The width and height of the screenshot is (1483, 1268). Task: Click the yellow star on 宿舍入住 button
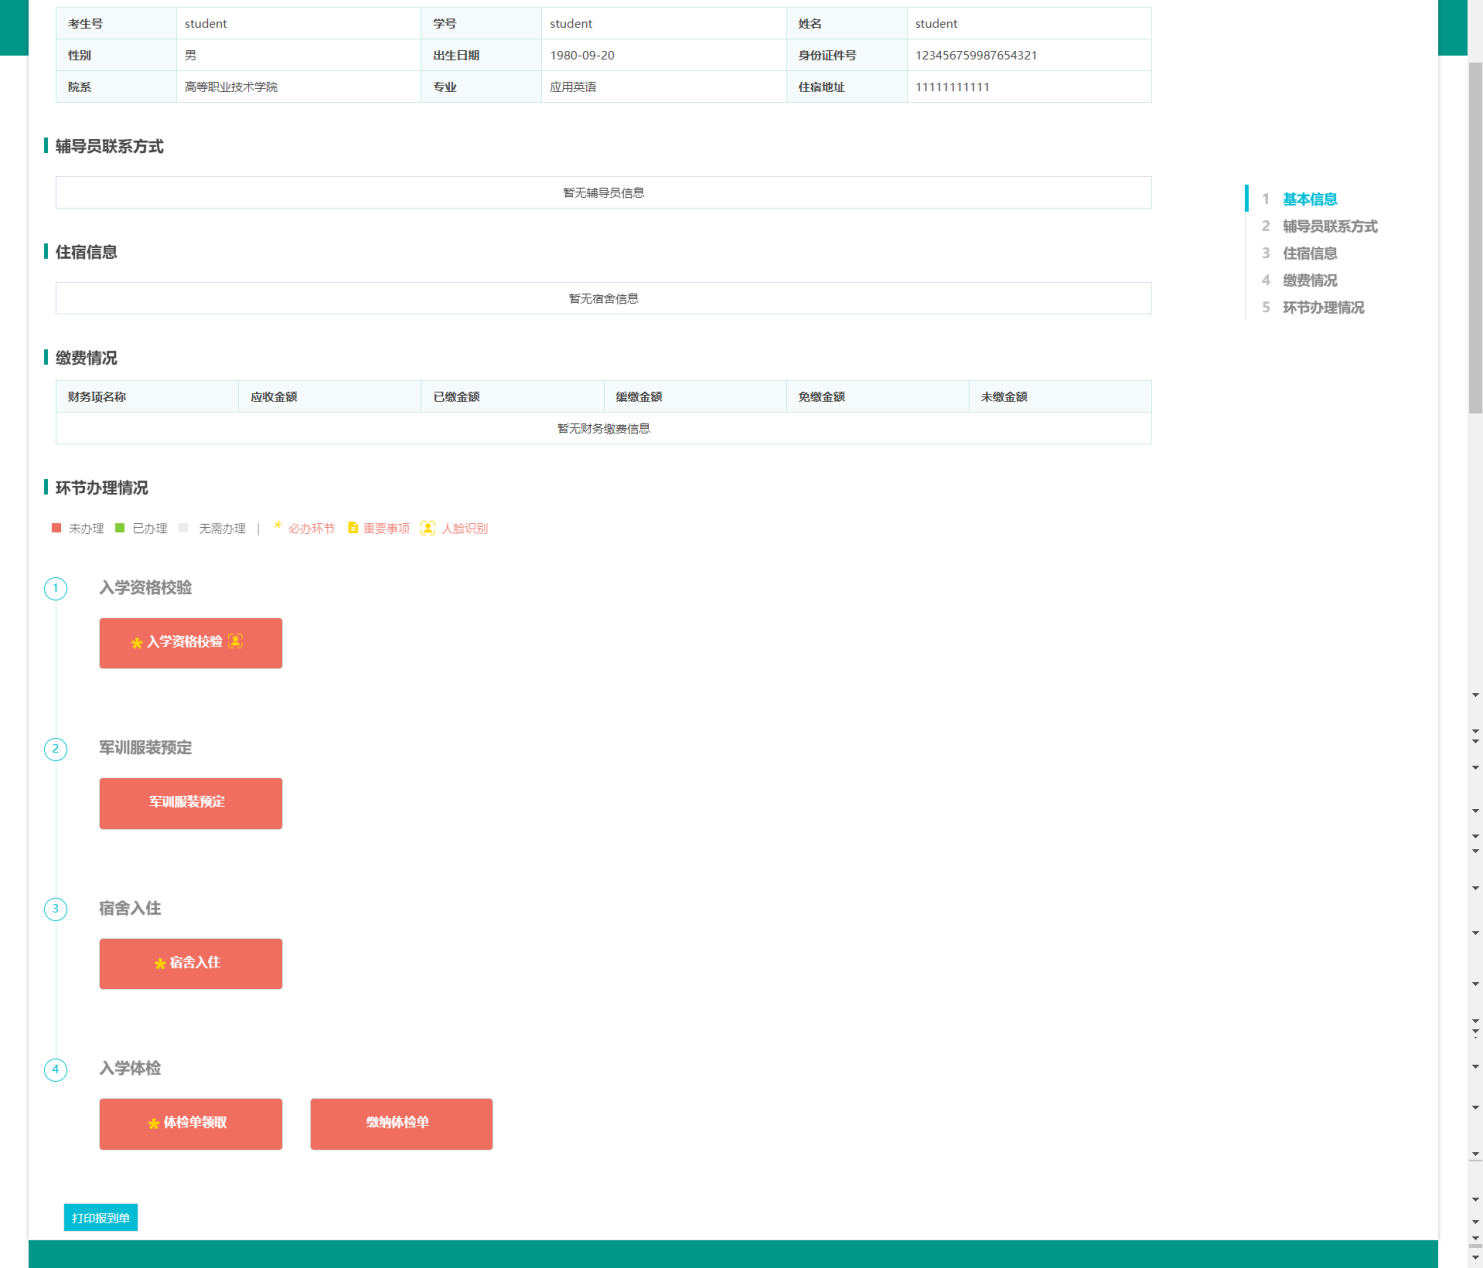[x=160, y=964]
